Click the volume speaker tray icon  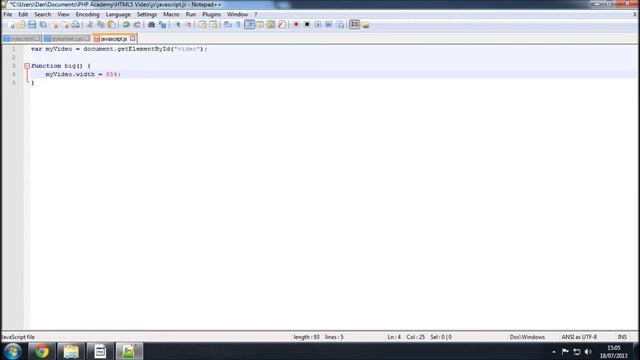588,351
